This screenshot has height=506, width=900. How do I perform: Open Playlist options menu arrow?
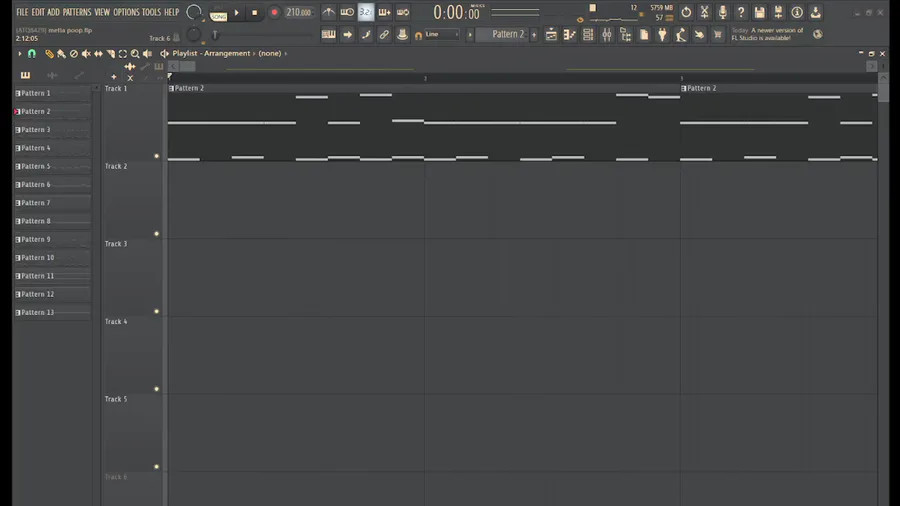[x=20, y=53]
